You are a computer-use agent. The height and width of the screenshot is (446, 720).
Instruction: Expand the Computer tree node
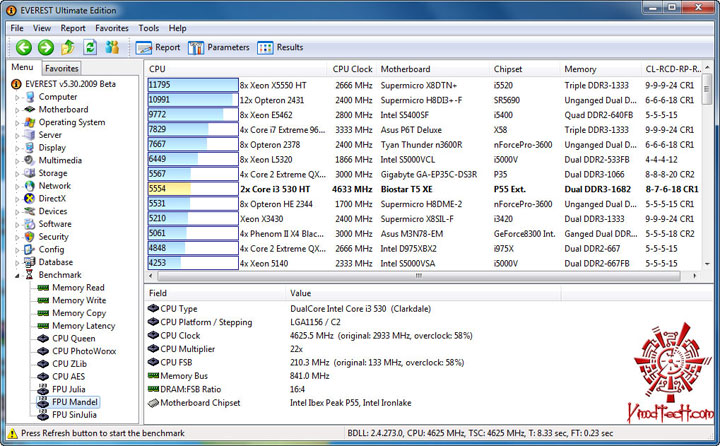(x=17, y=97)
